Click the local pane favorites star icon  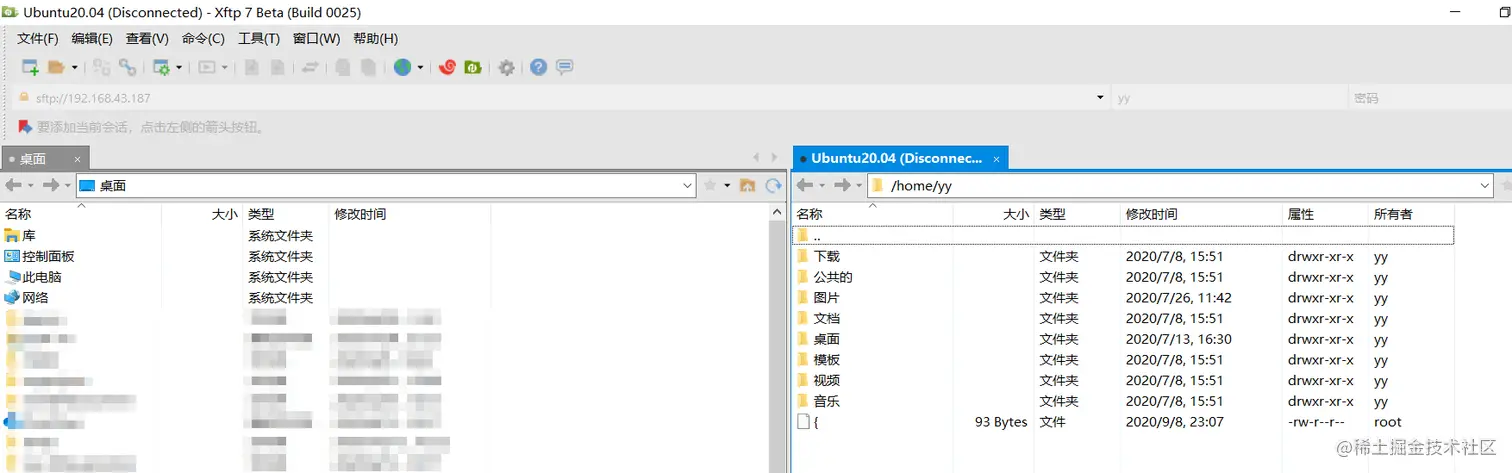pyautogui.click(x=710, y=185)
